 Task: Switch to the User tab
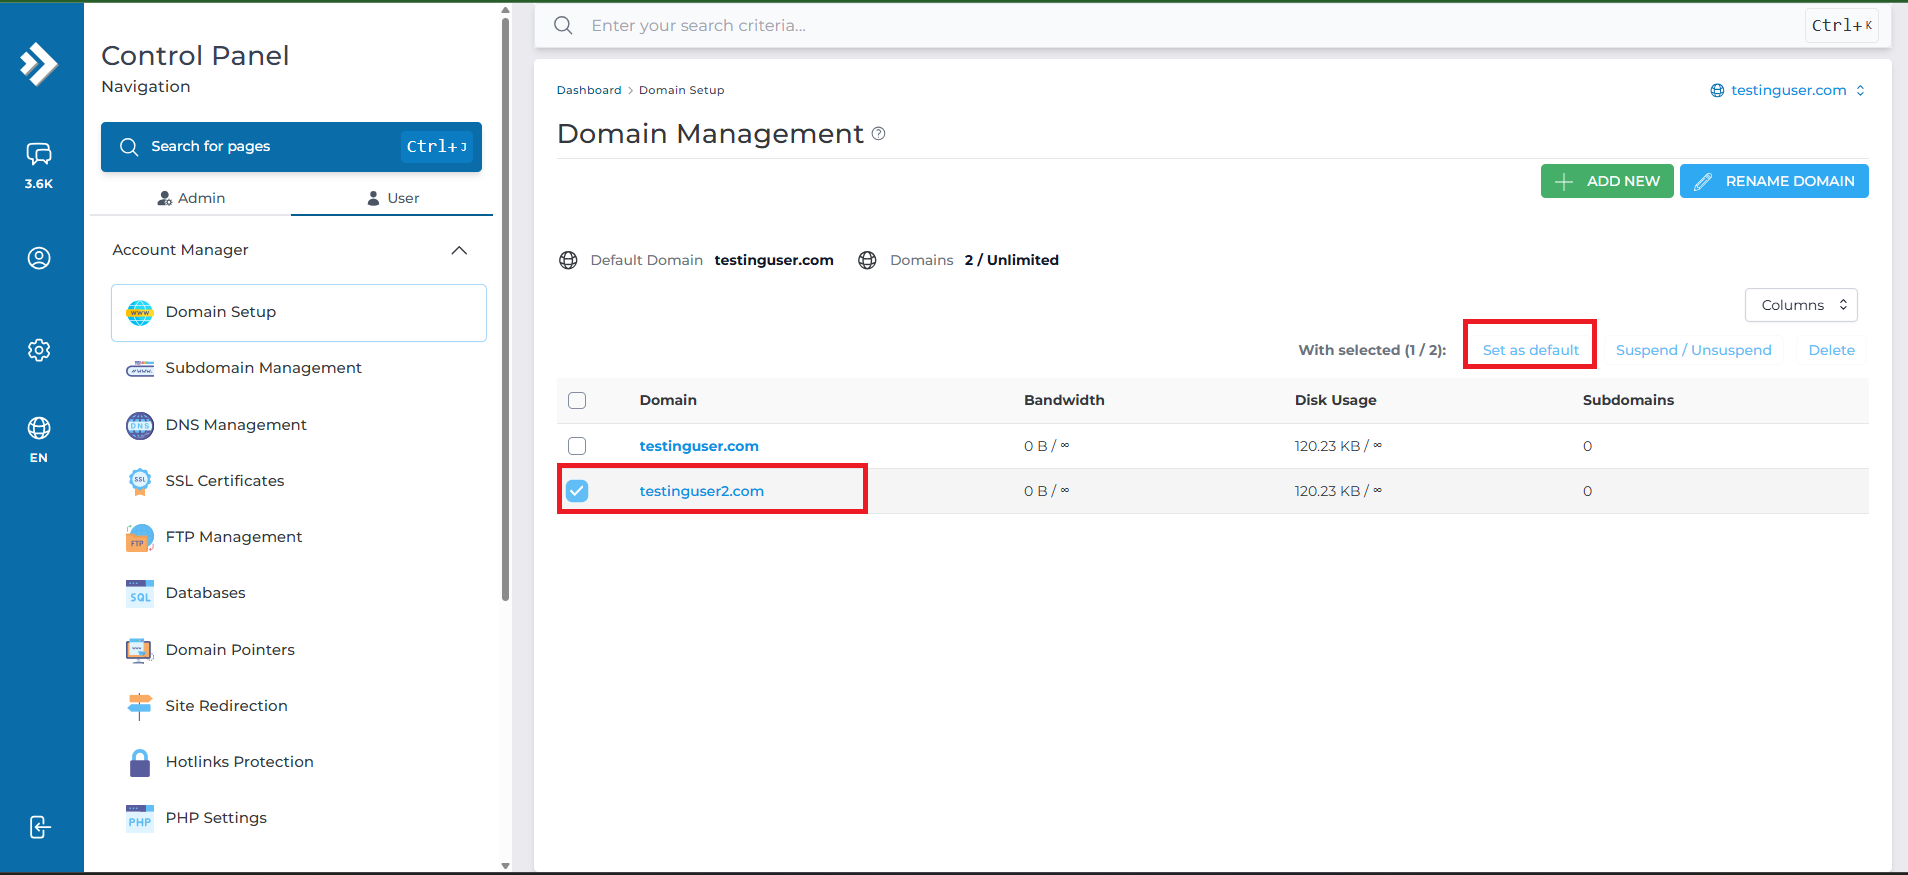(x=392, y=198)
